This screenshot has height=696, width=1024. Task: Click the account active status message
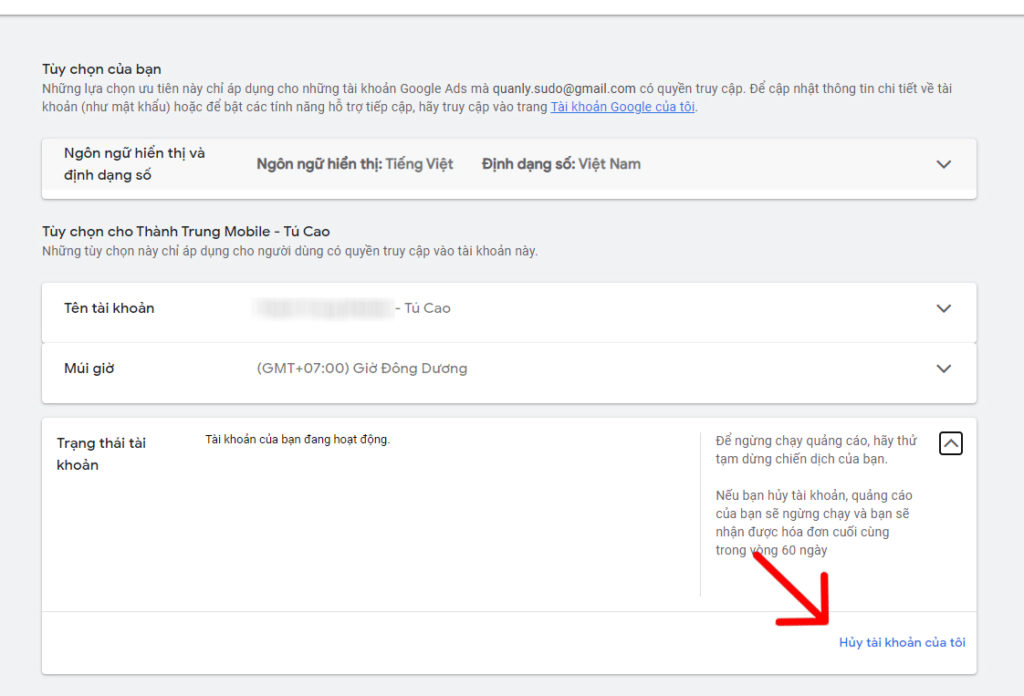point(297,439)
